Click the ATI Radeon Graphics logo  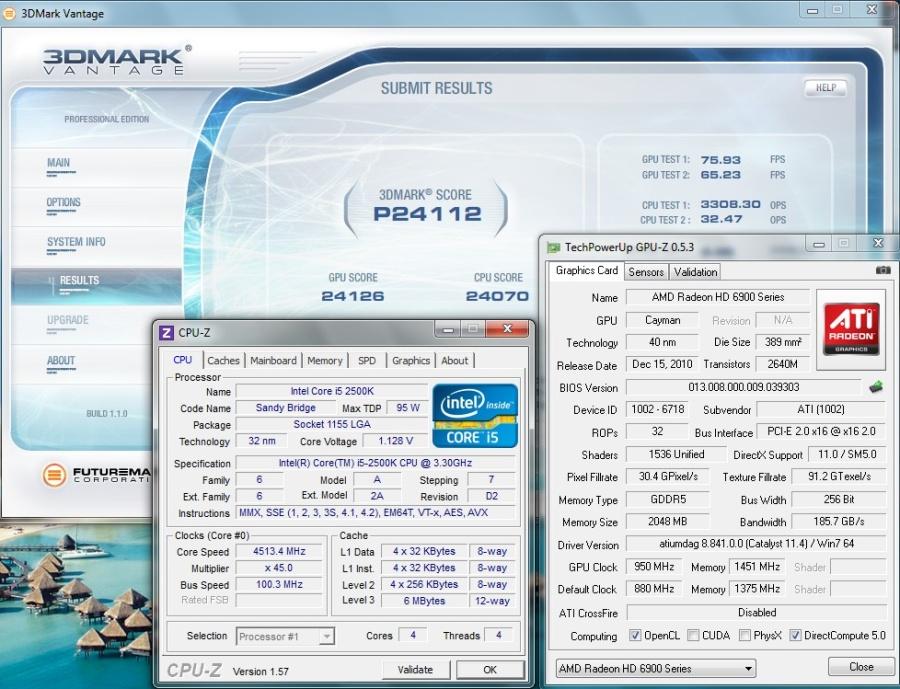coord(851,329)
